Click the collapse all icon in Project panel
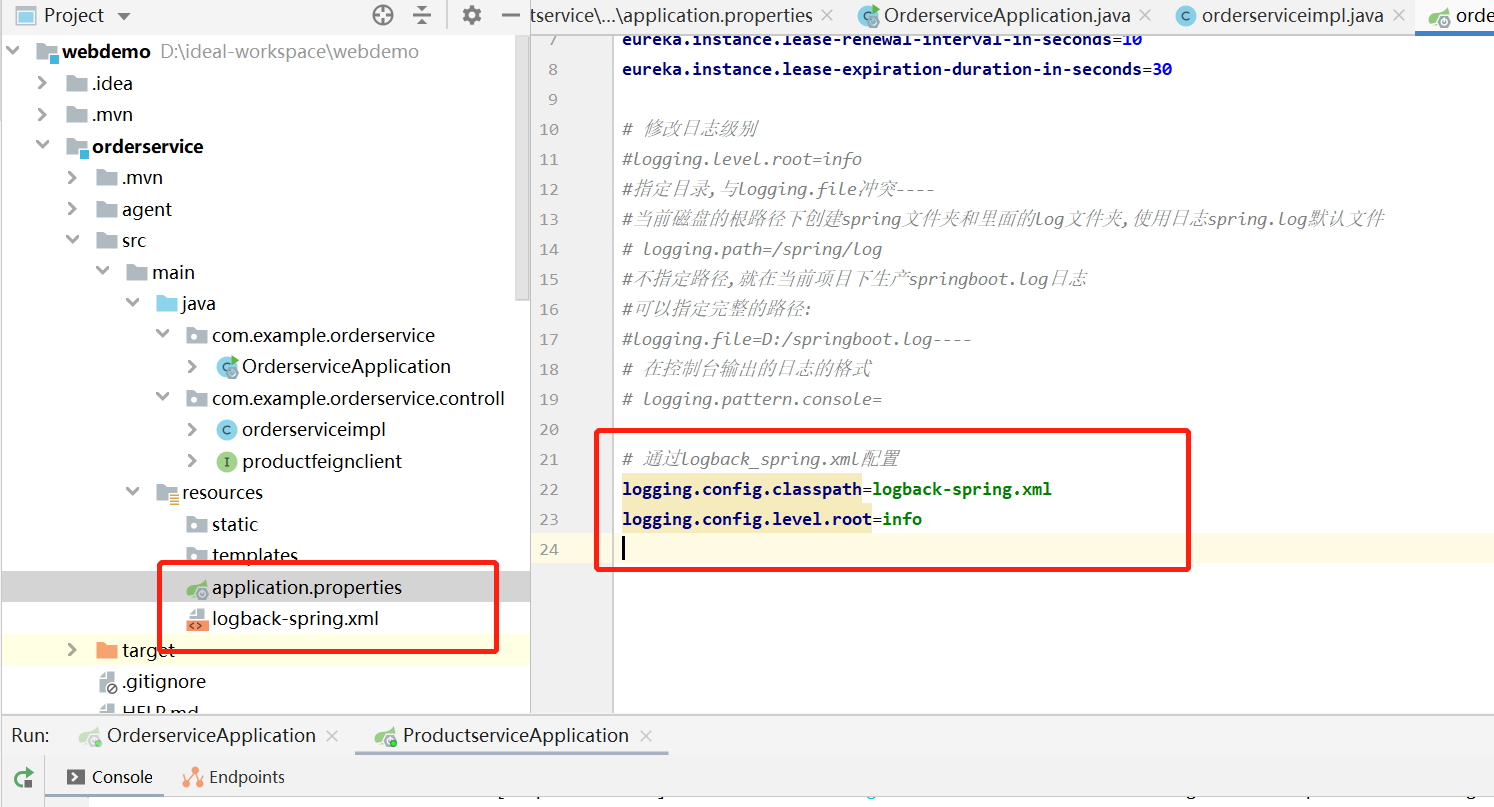This screenshot has width=1494, height=807. click(423, 15)
